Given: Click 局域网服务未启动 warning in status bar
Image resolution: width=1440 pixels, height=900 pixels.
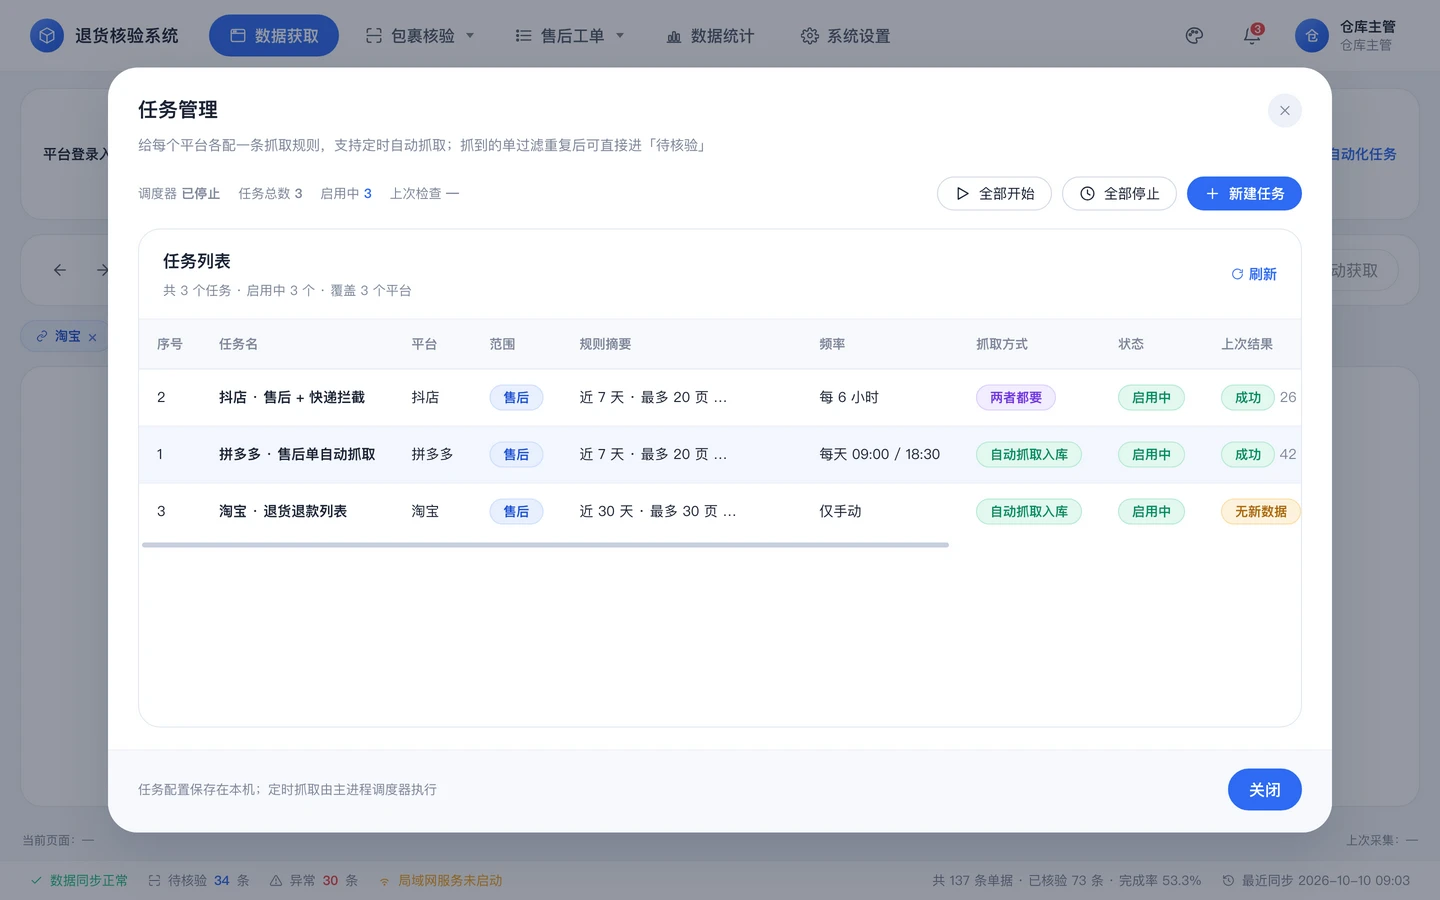Looking at the screenshot, I should pyautogui.click(x=440, y=881).
